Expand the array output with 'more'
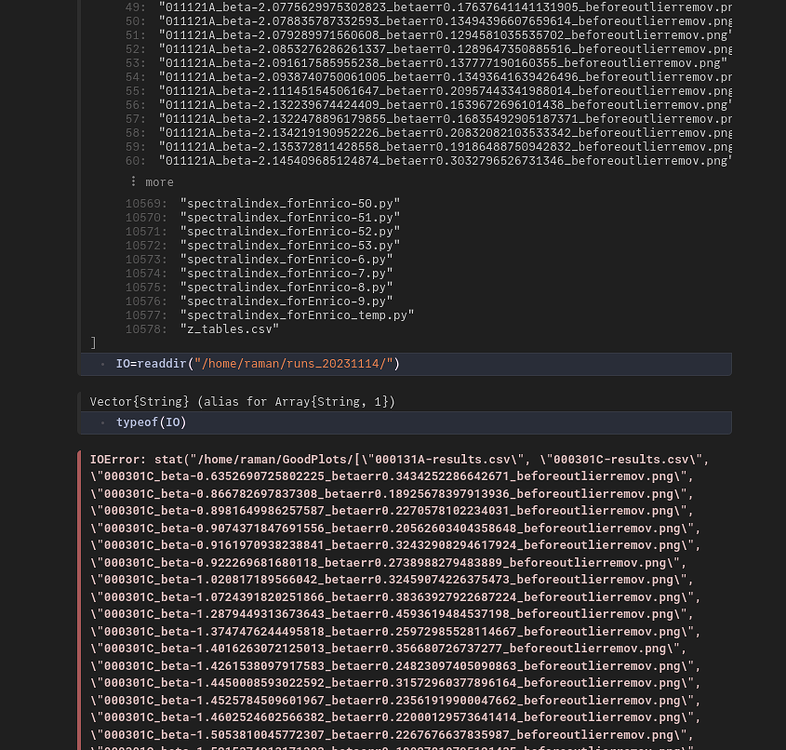This screenshot has height=750, width=786. (x=159, y=182)
